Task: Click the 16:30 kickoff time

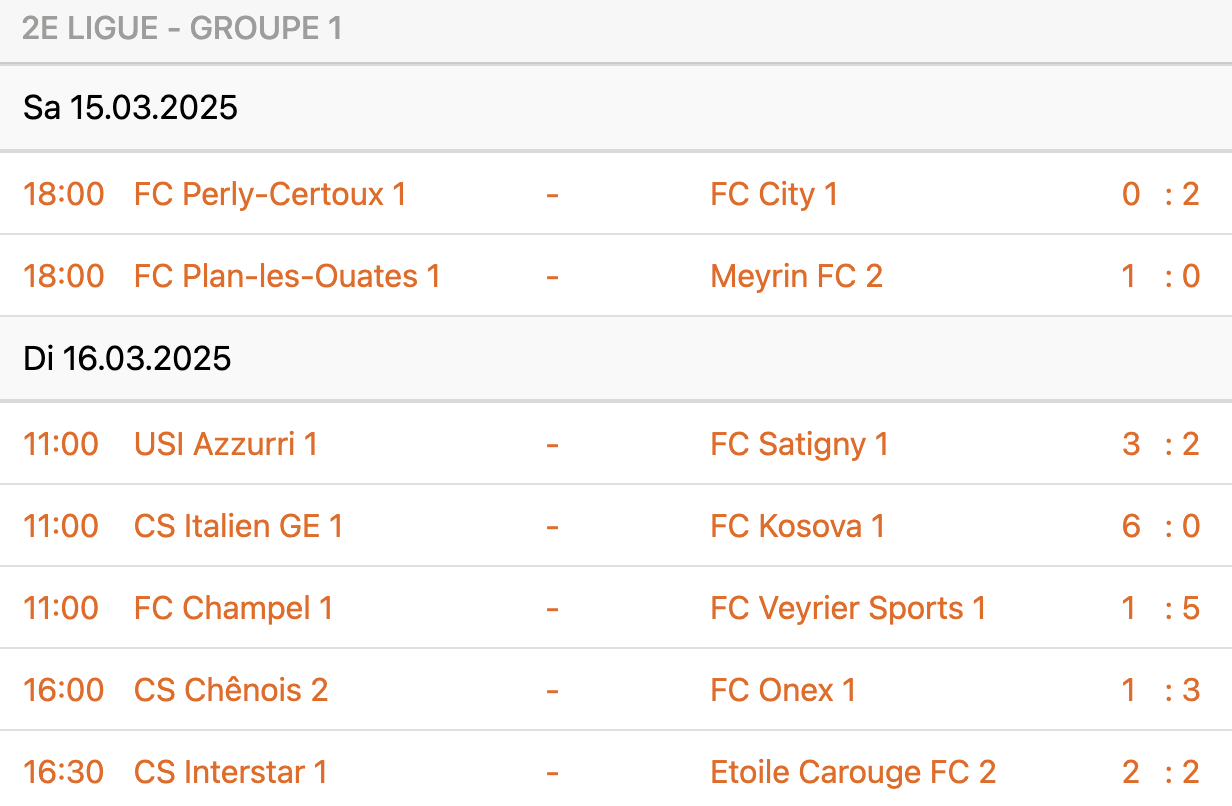Action: click(x=63, y=772)
